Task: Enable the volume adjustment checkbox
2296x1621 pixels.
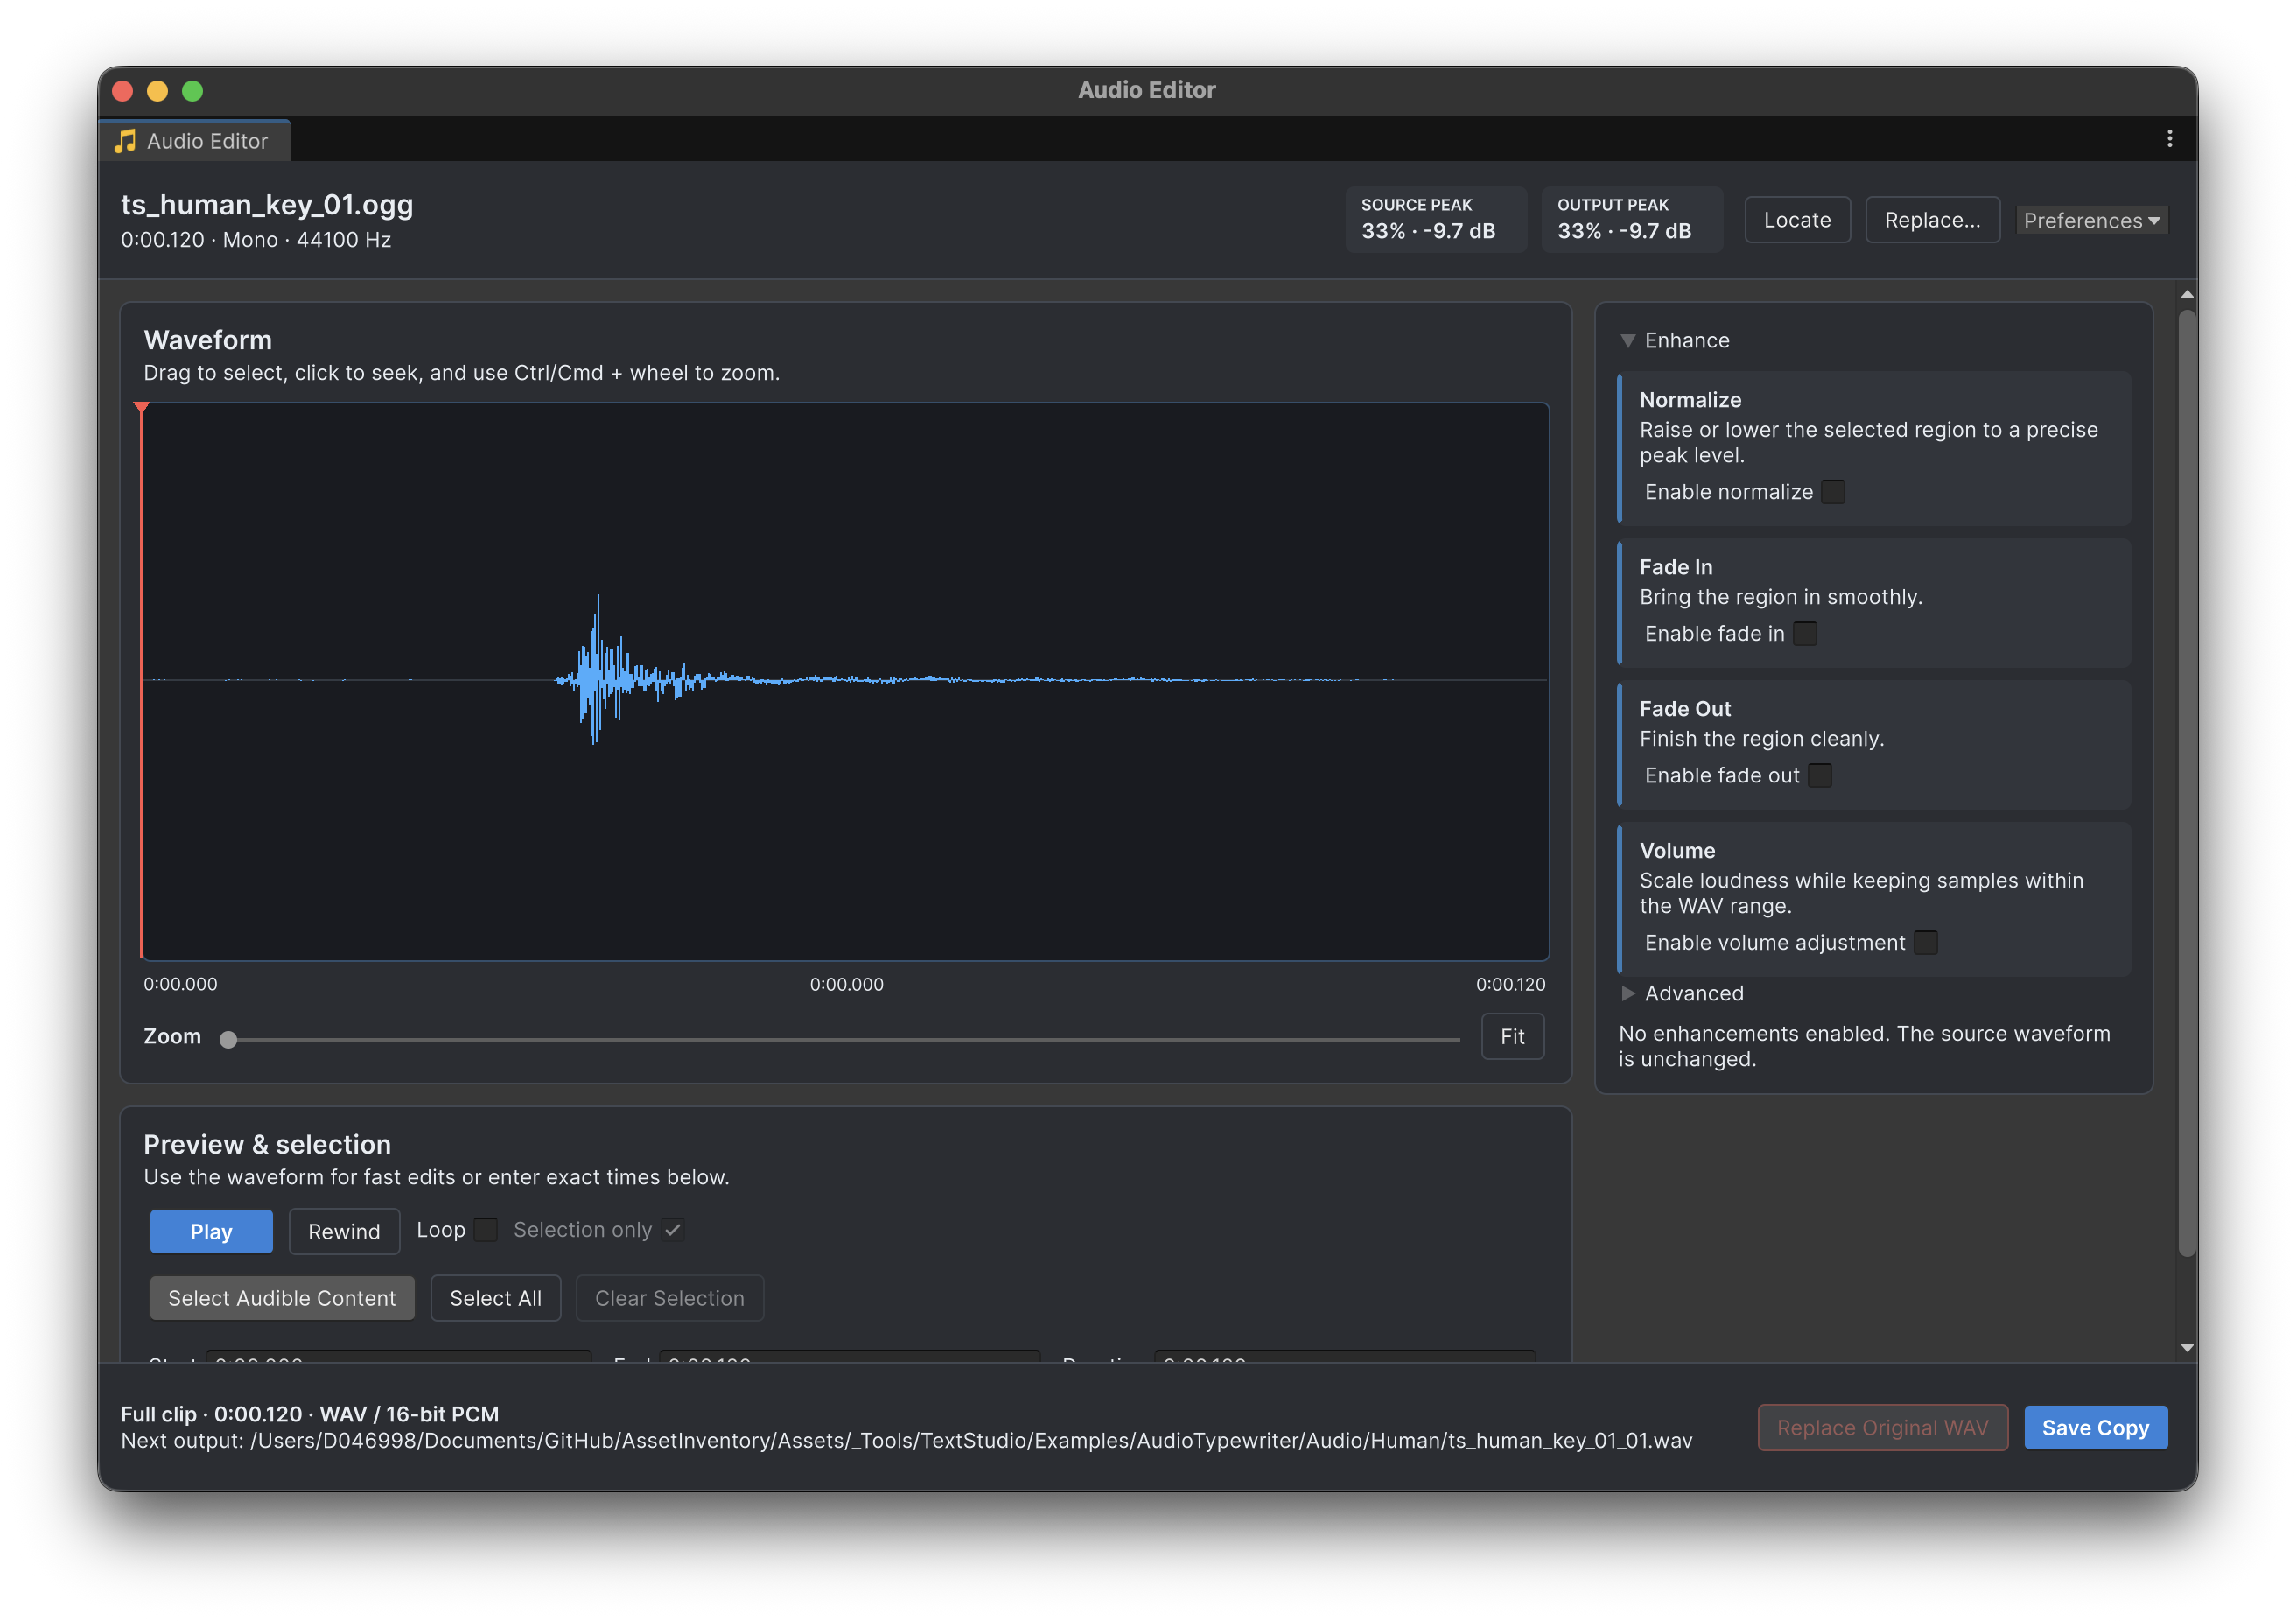Action: (x=1926, y=943)
